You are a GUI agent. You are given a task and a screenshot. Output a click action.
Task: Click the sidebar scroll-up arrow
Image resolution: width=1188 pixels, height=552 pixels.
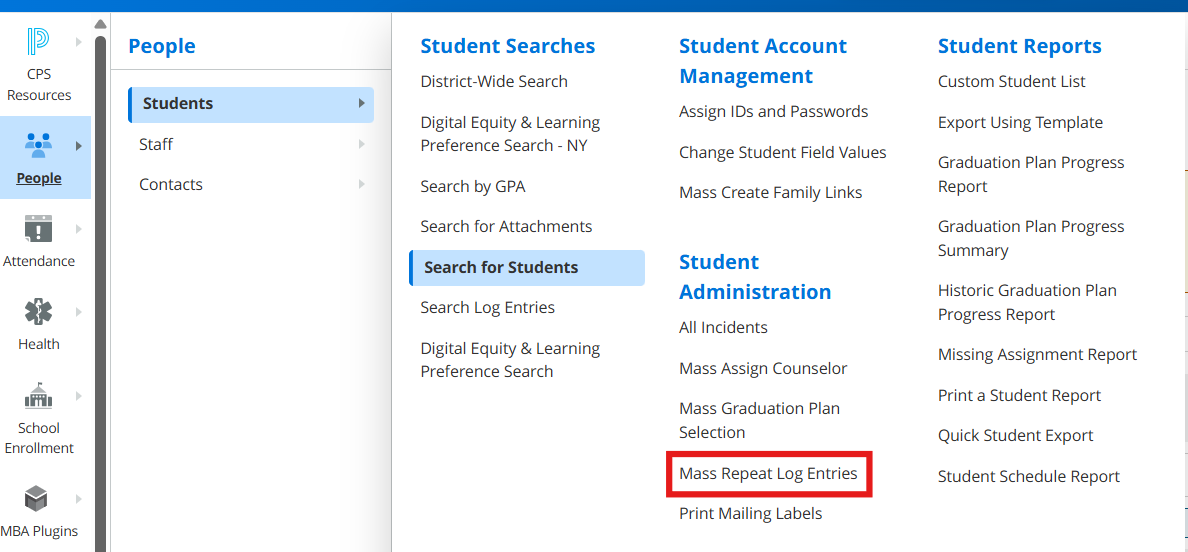click(100, 24)
